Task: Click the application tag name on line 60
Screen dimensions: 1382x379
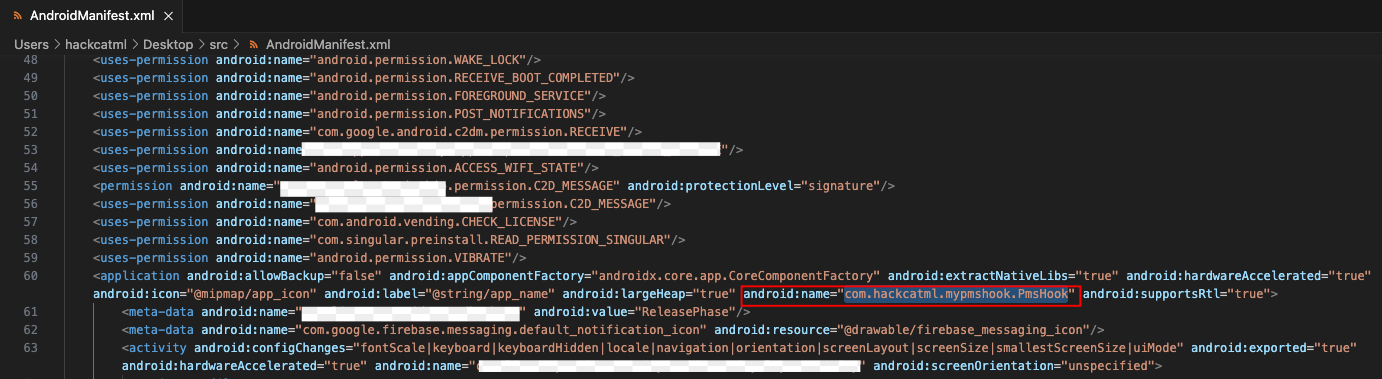Action: pos(140,275)
